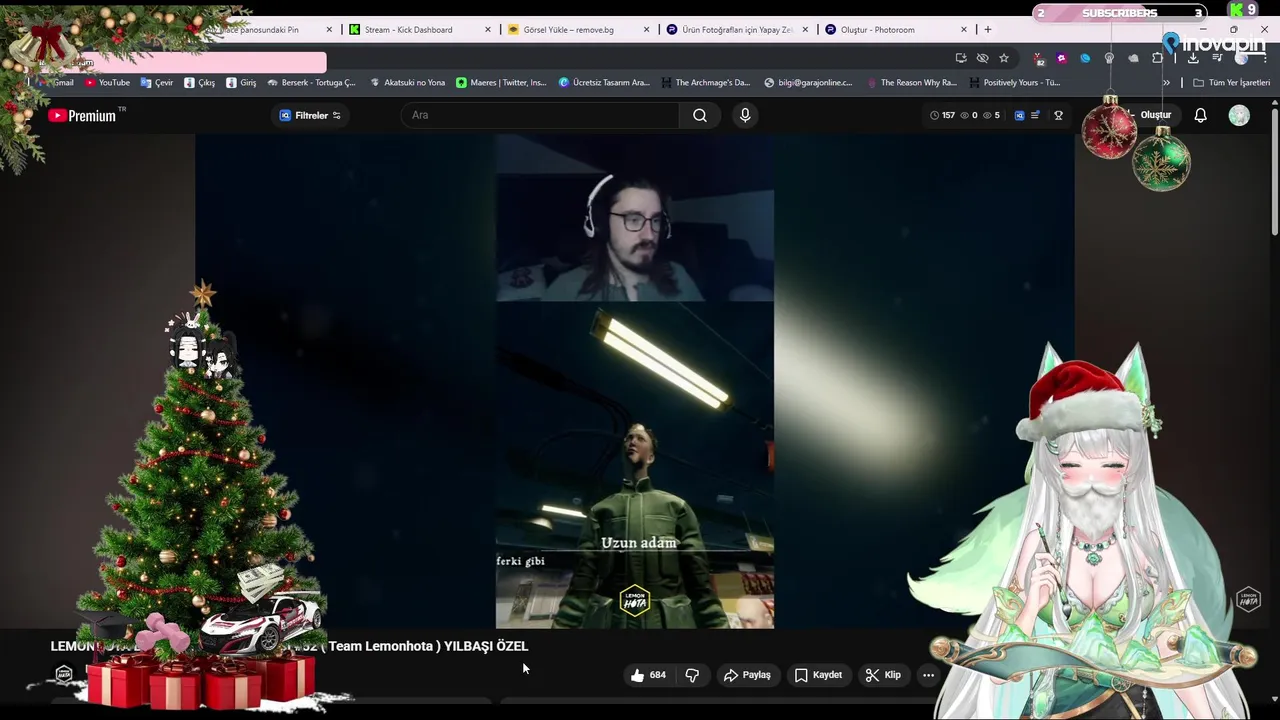Click the search magnifier button
Image resolution: width=1280 pixels, height=720 pixels.
[700, 115]
